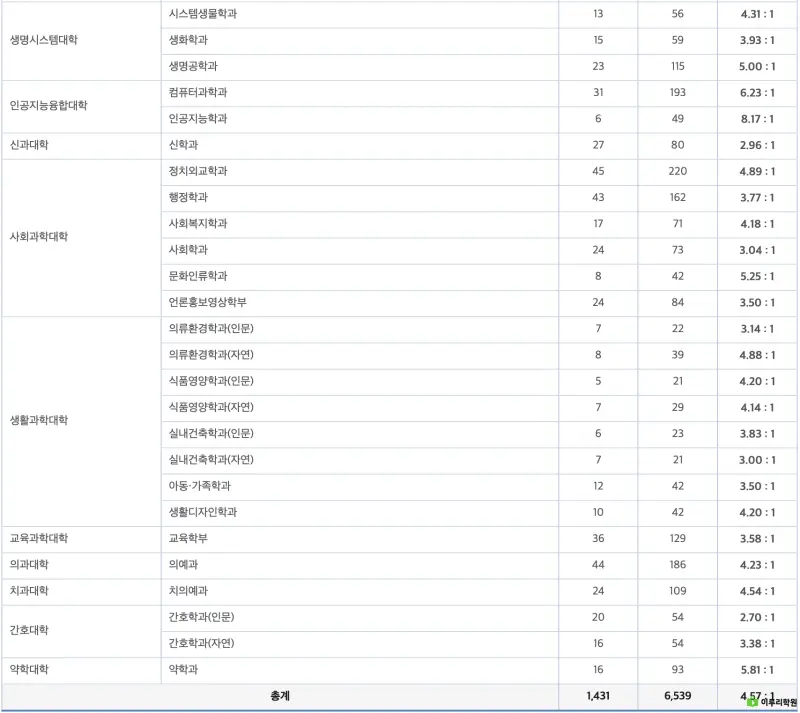Select the 치의예과 department label
The width and height of the screenshot is (800, 713).
[188, 591]
